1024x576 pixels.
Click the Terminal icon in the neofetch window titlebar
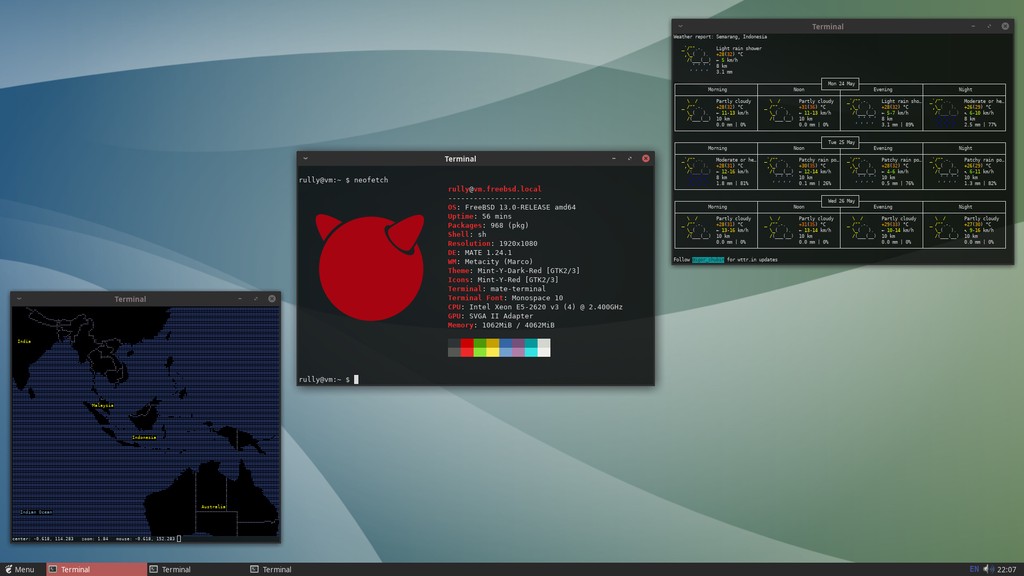point(306,158)
